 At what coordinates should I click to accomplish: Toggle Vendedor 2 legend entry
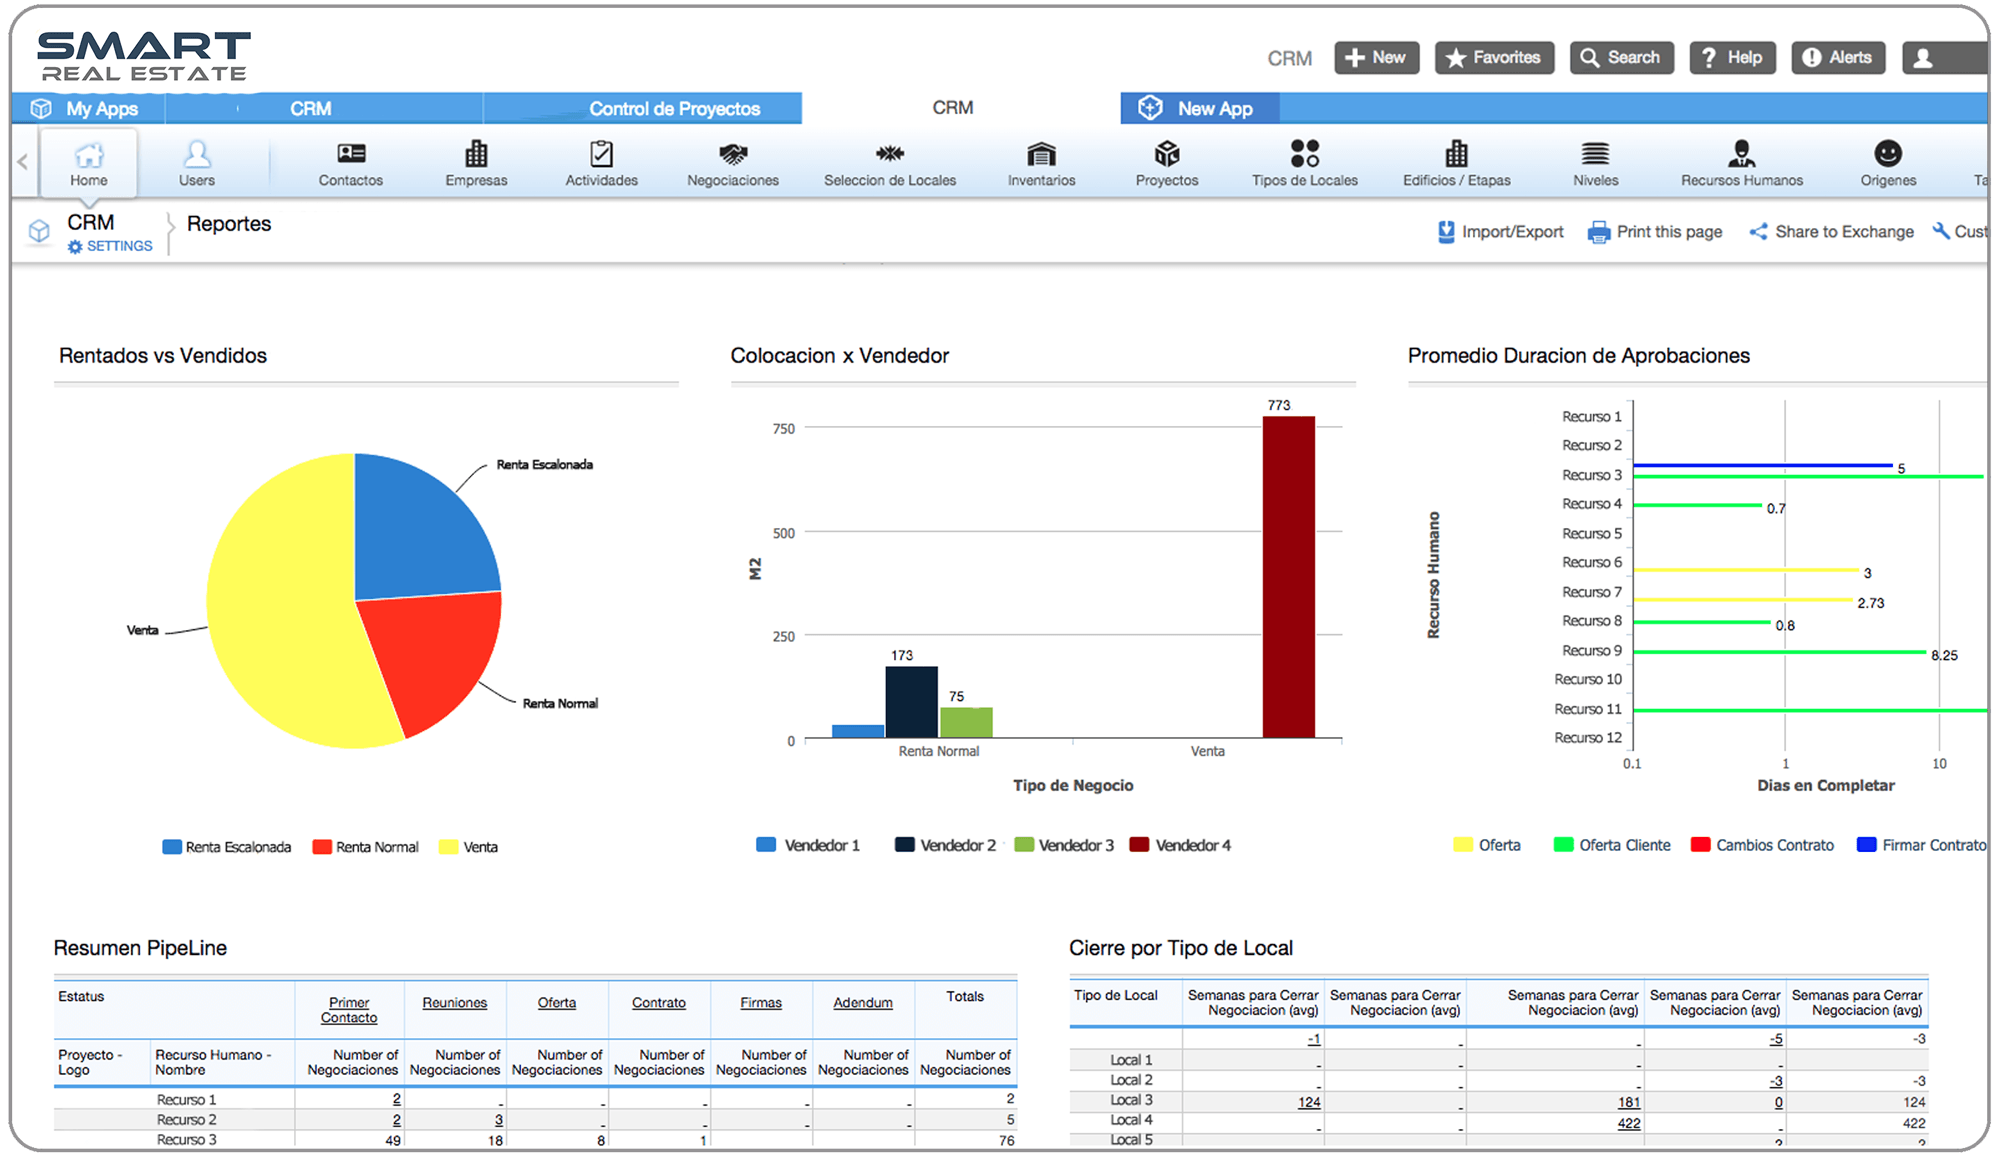pos(945,845)
